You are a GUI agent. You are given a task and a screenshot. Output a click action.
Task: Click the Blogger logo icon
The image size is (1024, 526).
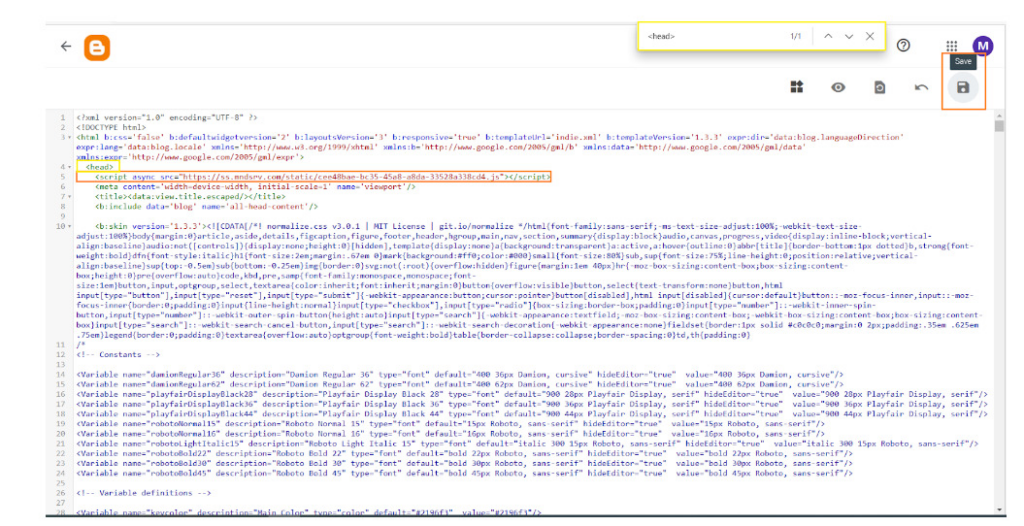click(x=97, y=46)
